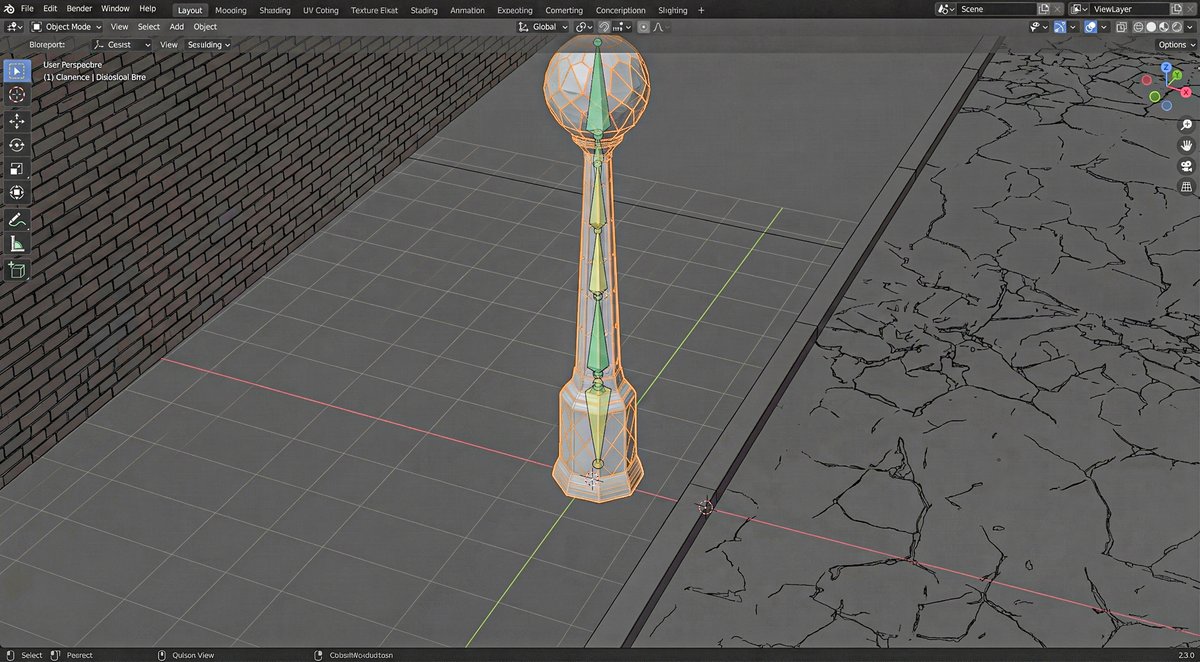Open the Options dropdown

1174,45
